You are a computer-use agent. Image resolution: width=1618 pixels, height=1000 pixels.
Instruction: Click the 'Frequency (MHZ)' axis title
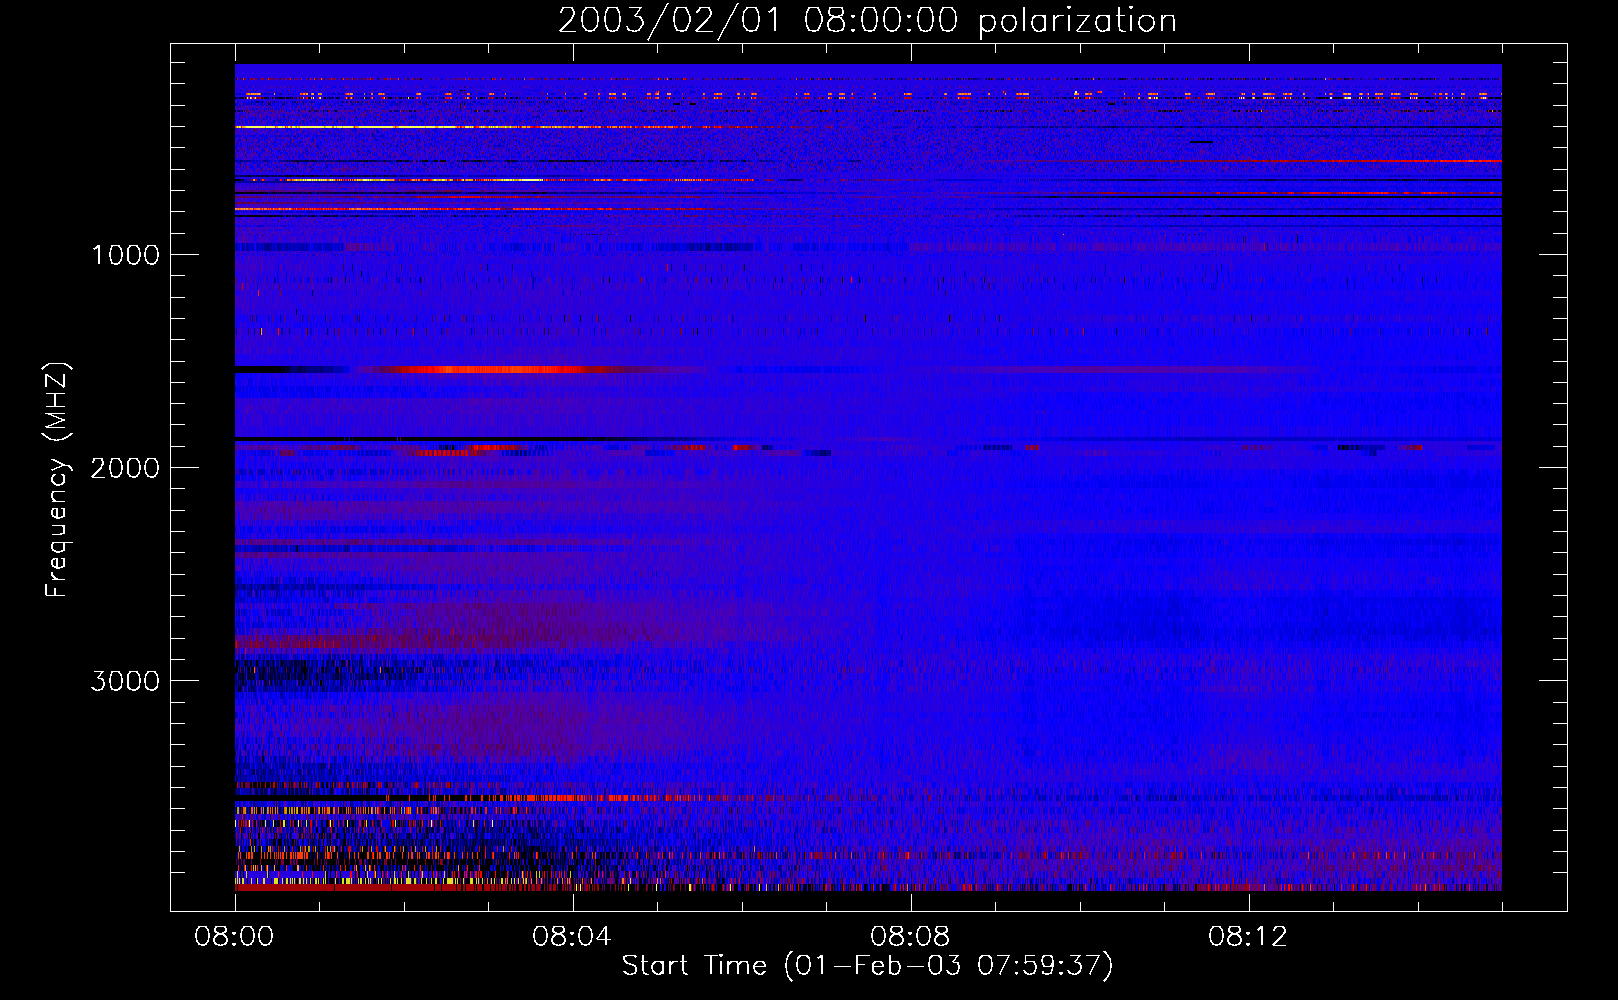[x=57, y=480]
